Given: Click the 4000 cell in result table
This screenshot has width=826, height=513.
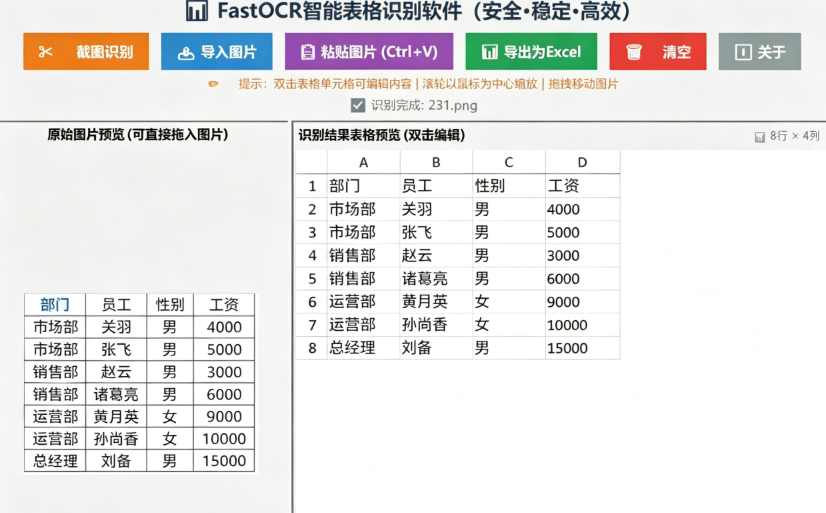Looking at the screenshot, I should pyautogui.click(x=583, y=209).
